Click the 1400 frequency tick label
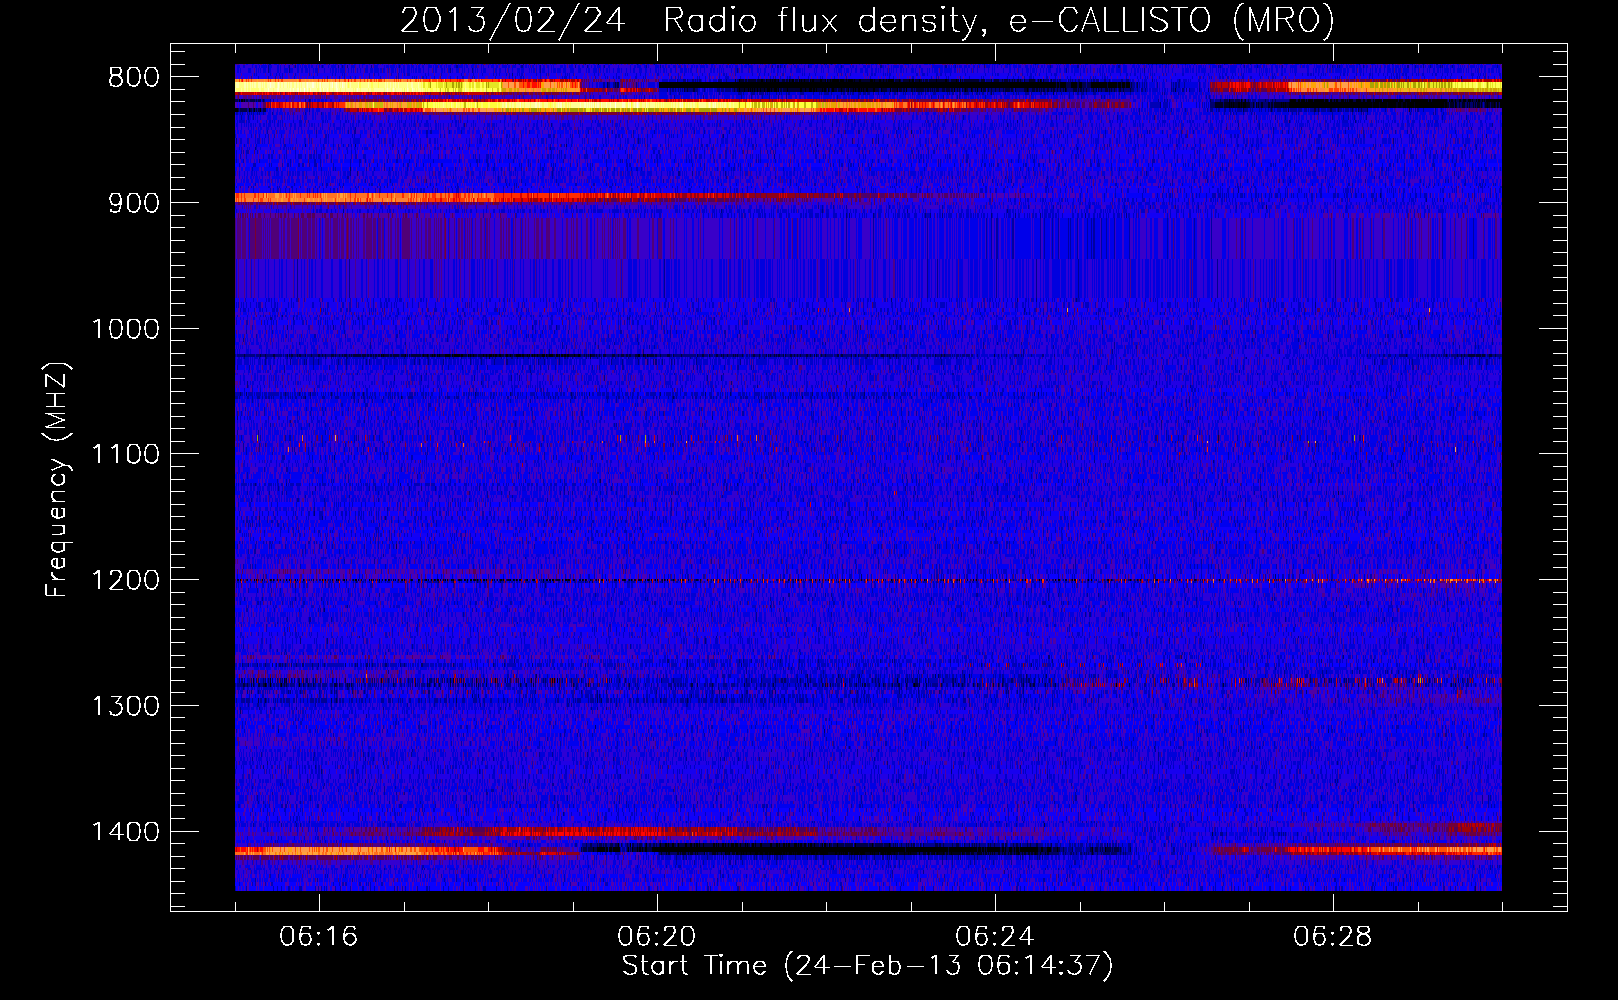1618x1000 pixels. point(125,832)
